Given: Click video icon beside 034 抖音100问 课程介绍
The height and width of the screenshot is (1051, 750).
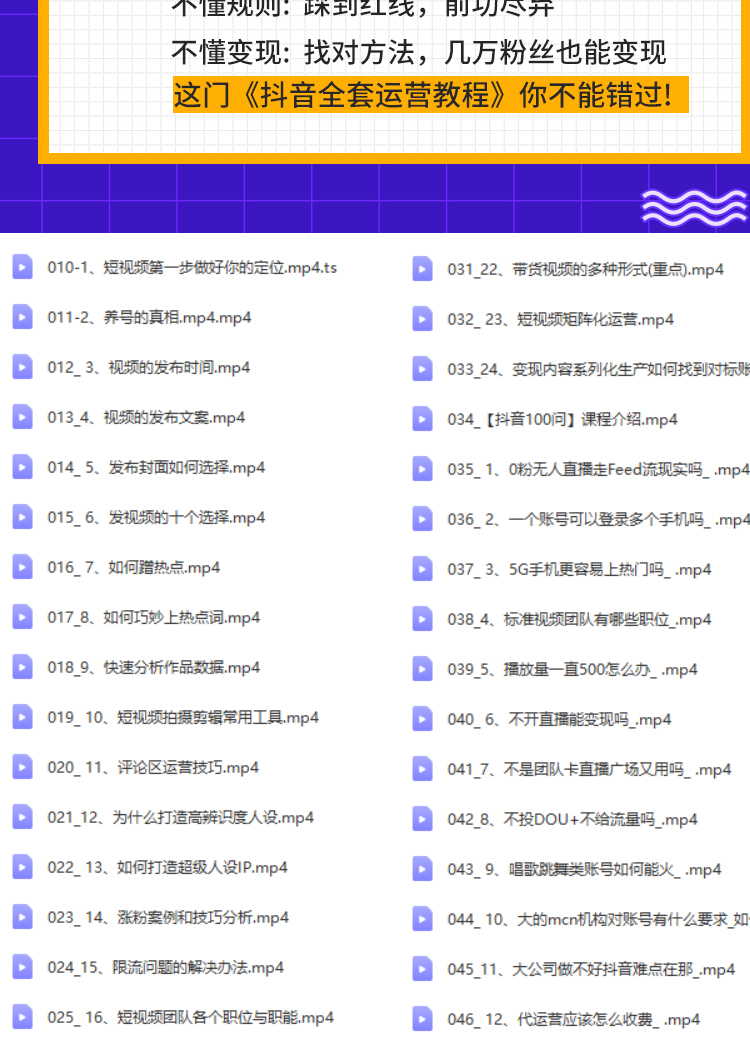Looking at the screenshot, I should click(422, 419).
